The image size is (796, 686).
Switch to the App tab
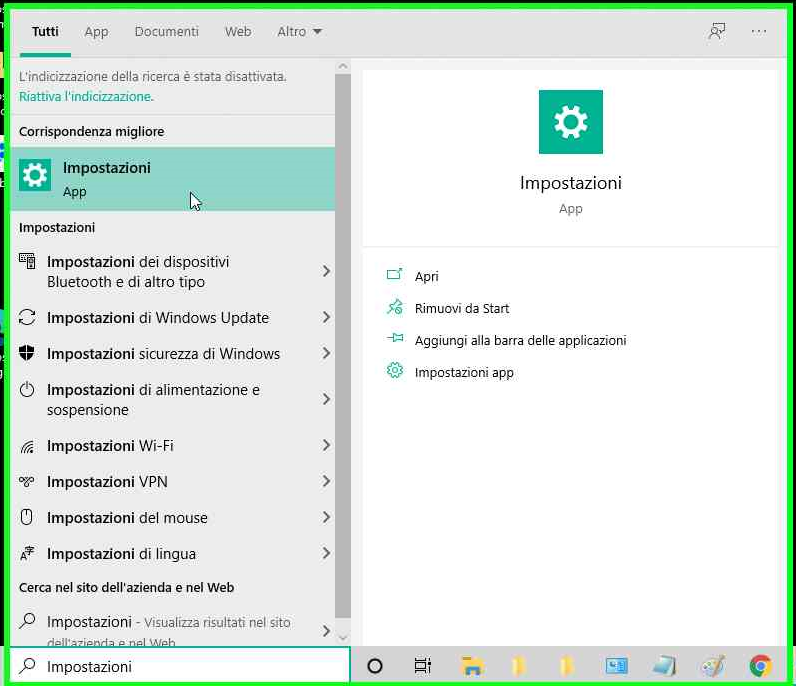pos(96,31)
